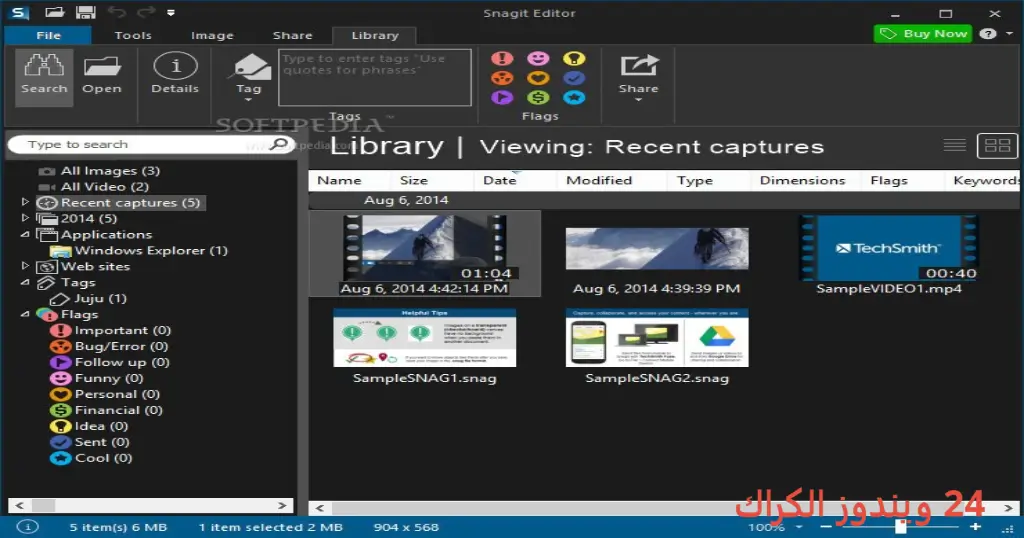
Task: Click the Snagit logo icon in title bar
Action: [20, 12]
